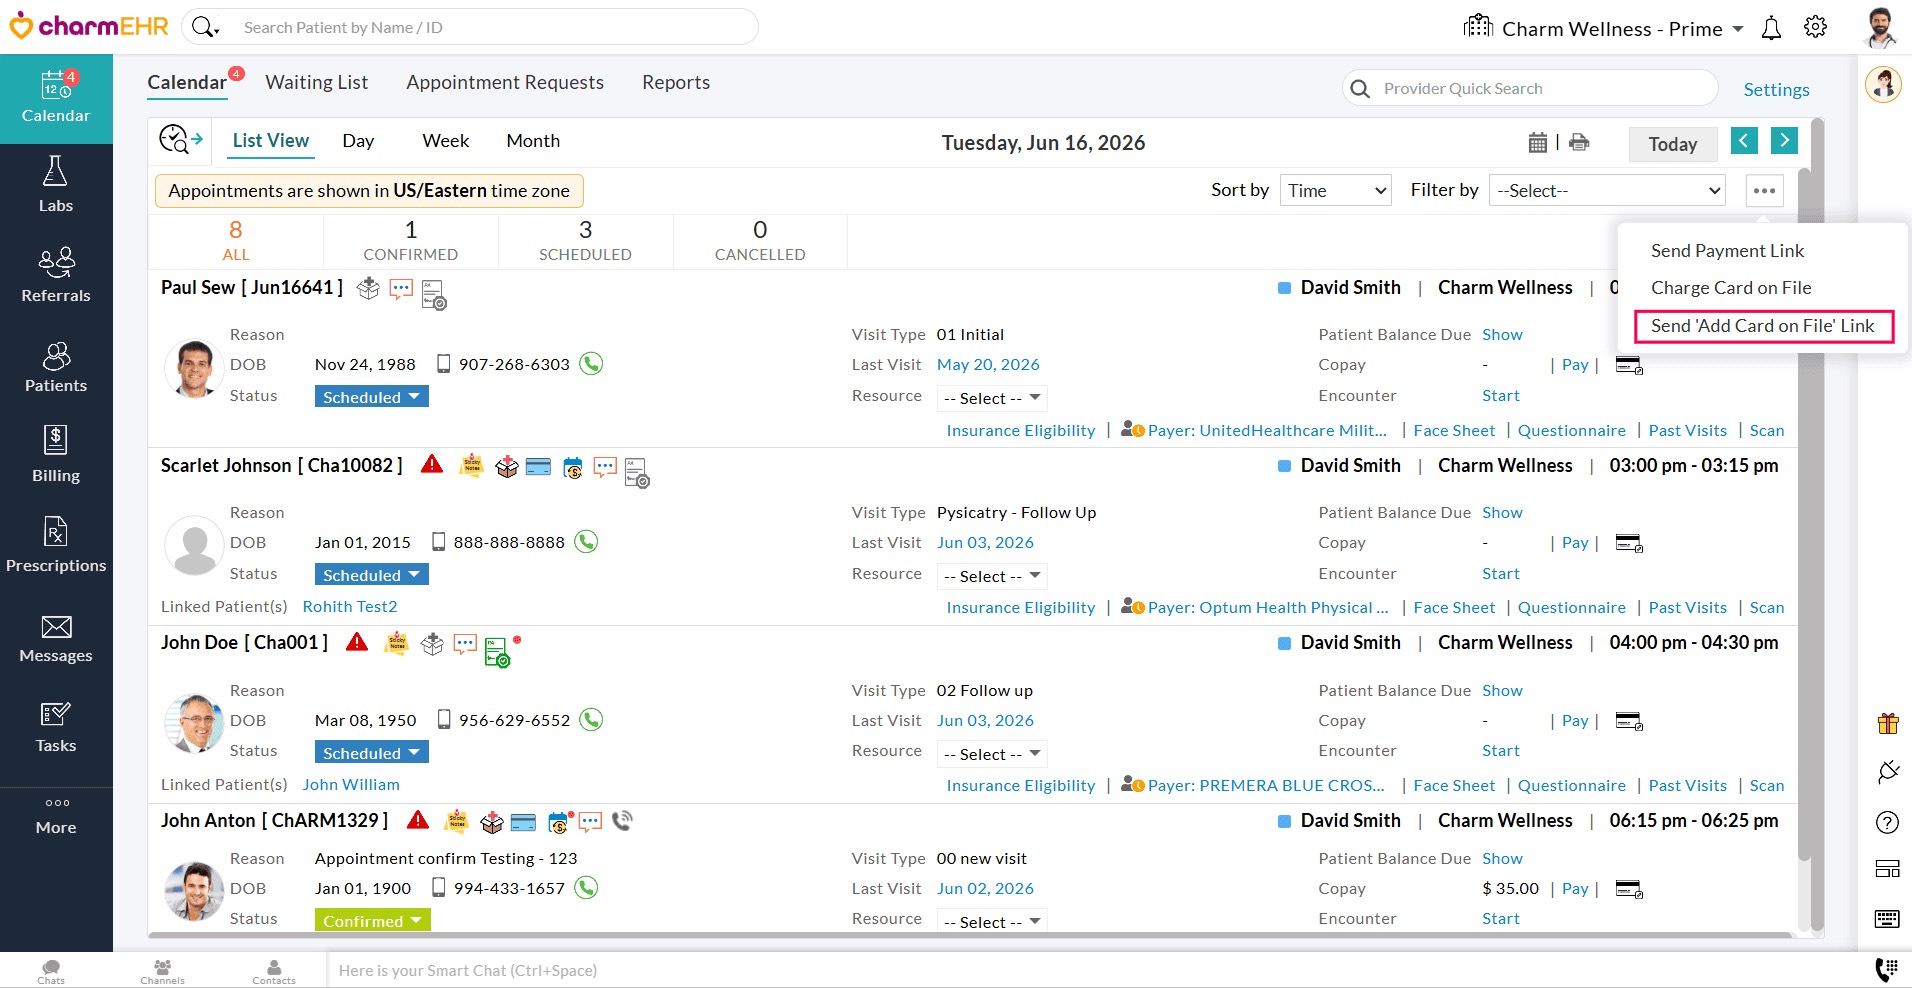Viewport: 1912px width, 988px height.
Task: Focus the Provider Quick Search box
Action: [x=1530, y=88]
